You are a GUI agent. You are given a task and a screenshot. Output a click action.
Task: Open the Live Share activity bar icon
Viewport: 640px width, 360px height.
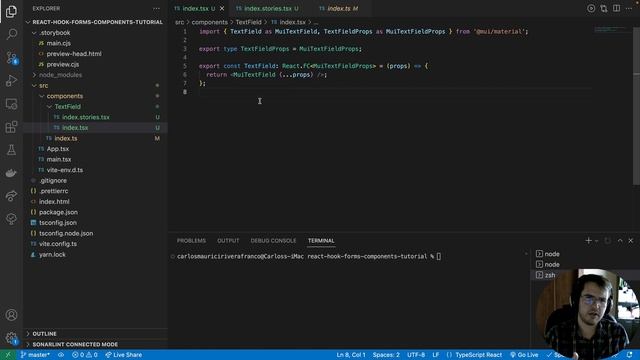(11, 196)
